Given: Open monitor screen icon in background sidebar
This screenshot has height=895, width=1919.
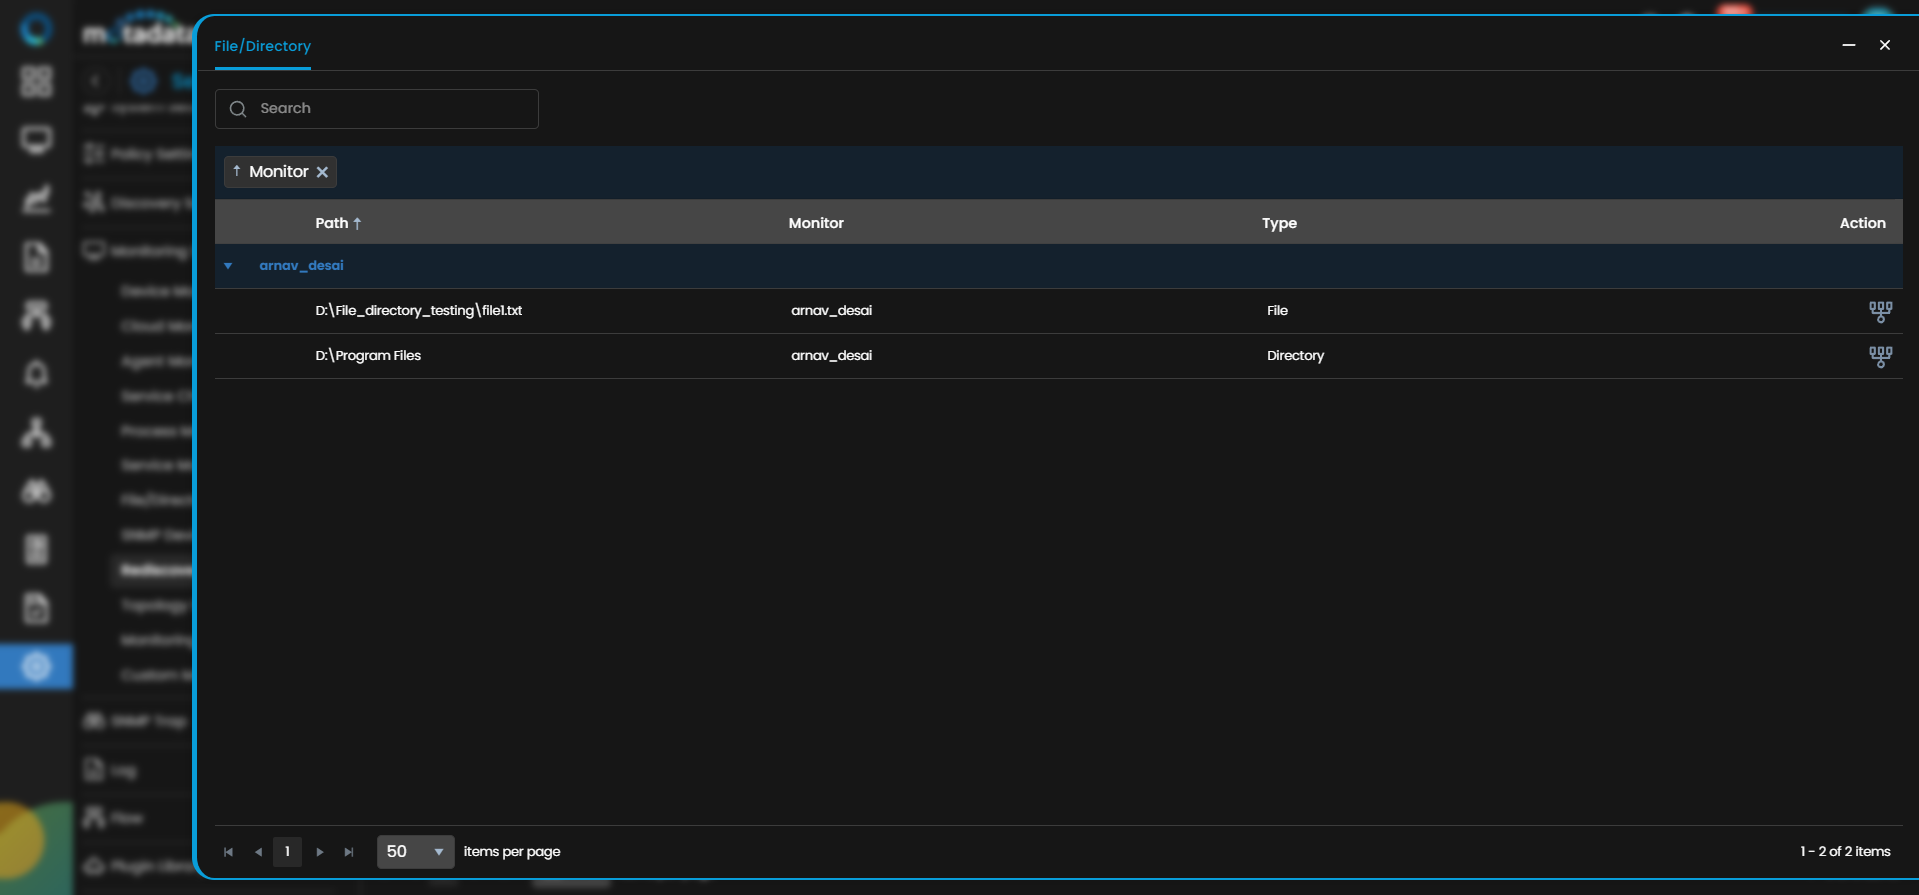Looking at the screenshot, I should click(36, 140).
